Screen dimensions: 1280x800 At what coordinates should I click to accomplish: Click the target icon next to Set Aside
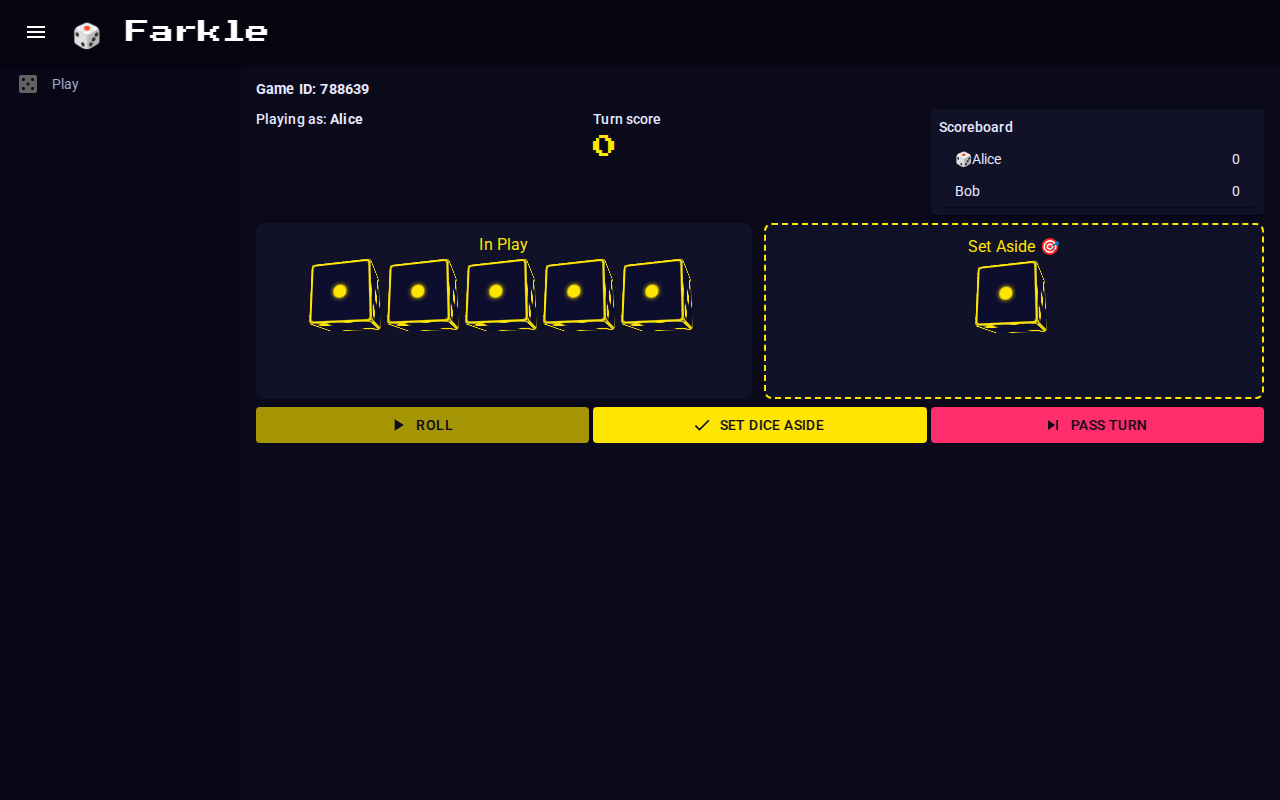coord(1050,246)
